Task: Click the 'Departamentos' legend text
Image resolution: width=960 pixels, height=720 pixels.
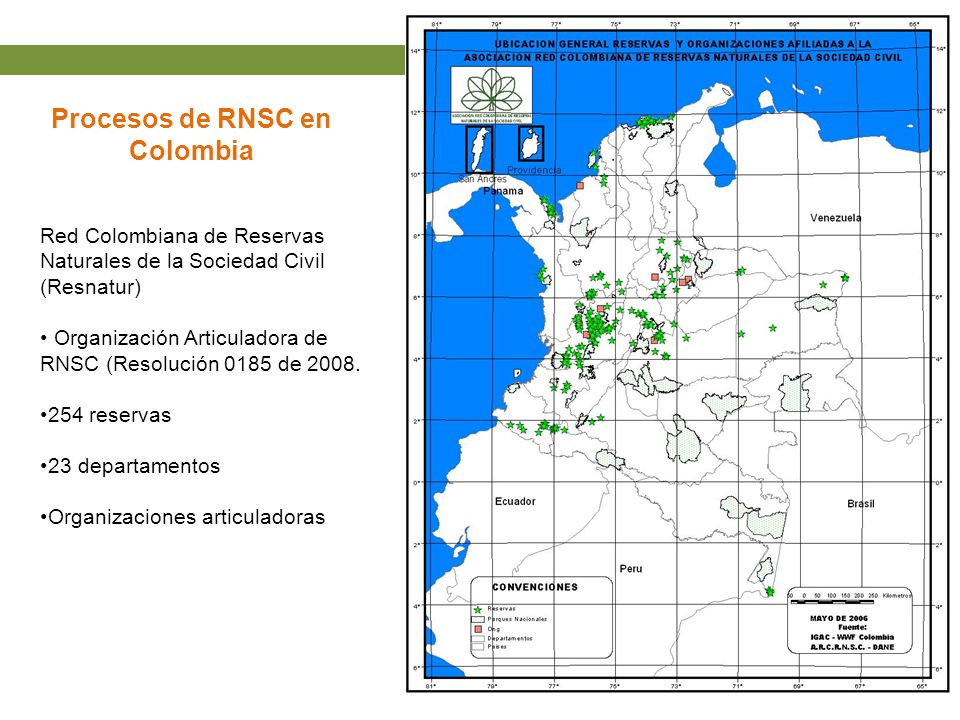Action: click(x=510, y=639)
